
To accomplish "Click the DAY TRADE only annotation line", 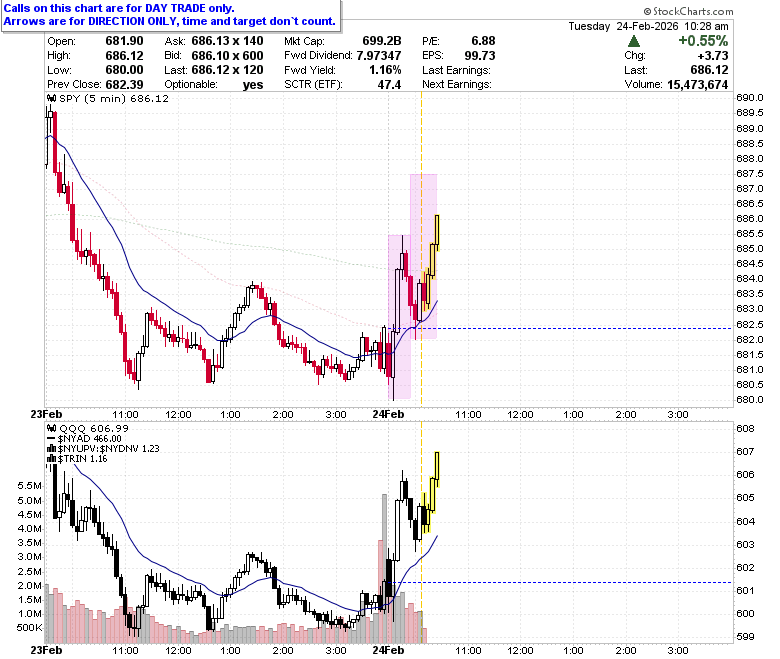I will point(119,8).
